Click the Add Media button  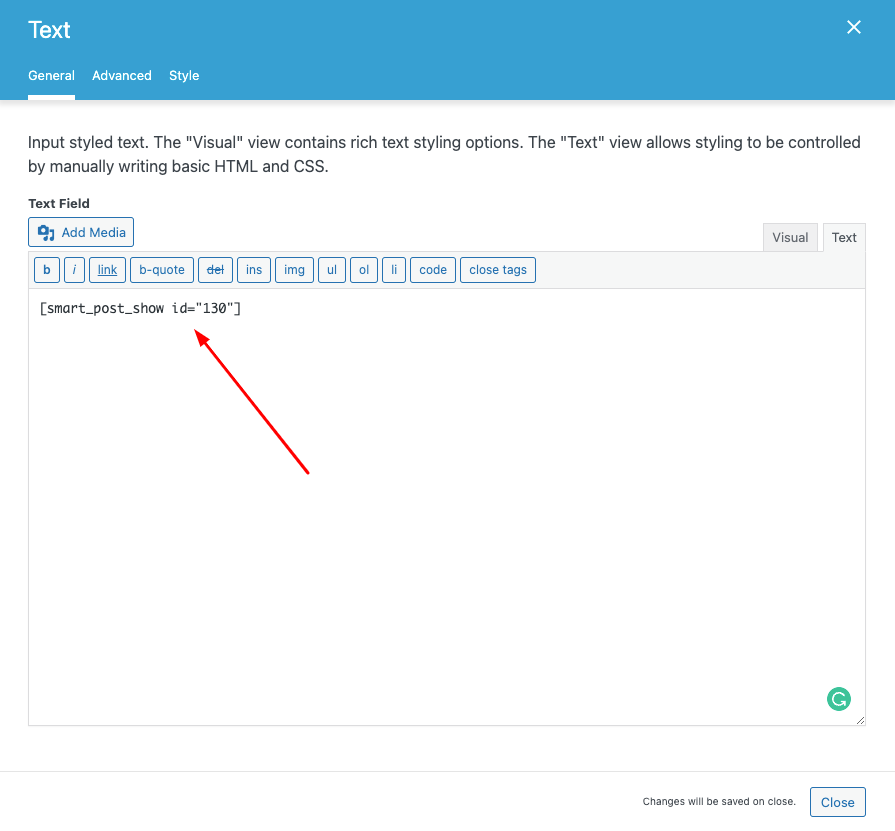click(81, 232)
